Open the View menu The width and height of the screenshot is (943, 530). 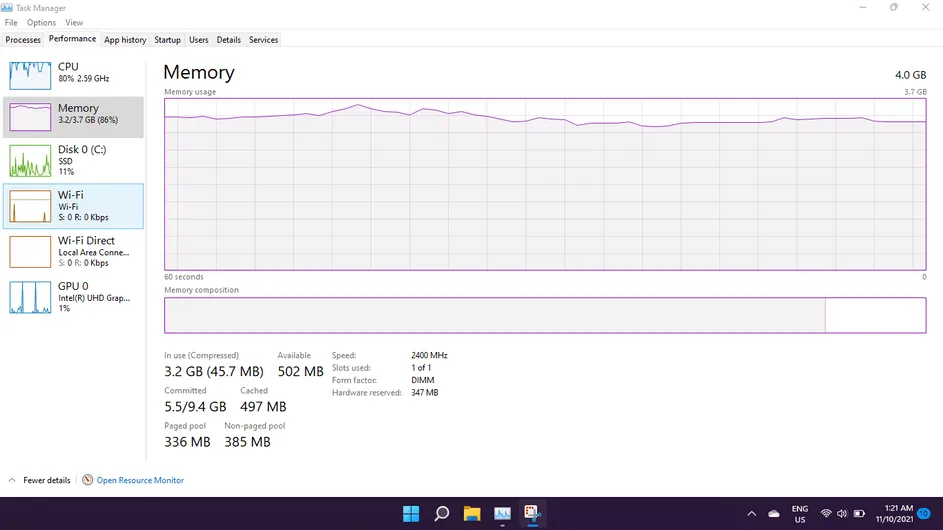pyautogui.click(x=74, y=22)
